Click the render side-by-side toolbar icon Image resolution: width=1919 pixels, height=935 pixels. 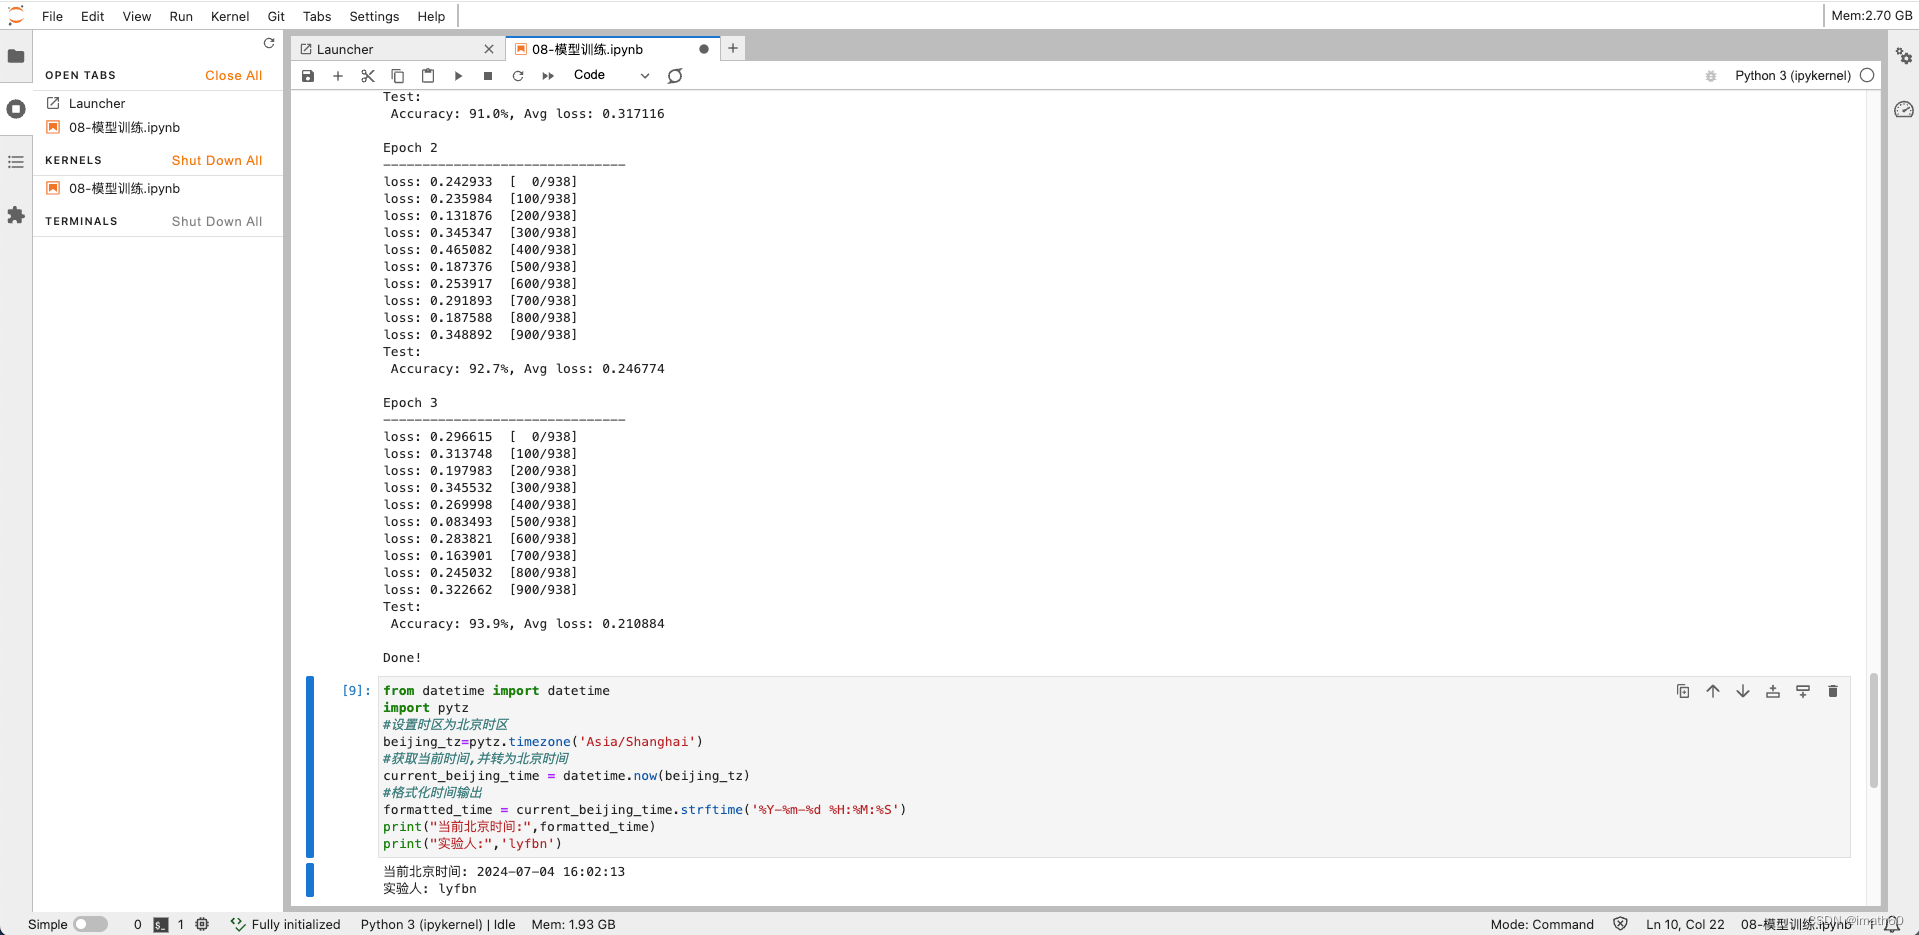[x=675, y=76]
